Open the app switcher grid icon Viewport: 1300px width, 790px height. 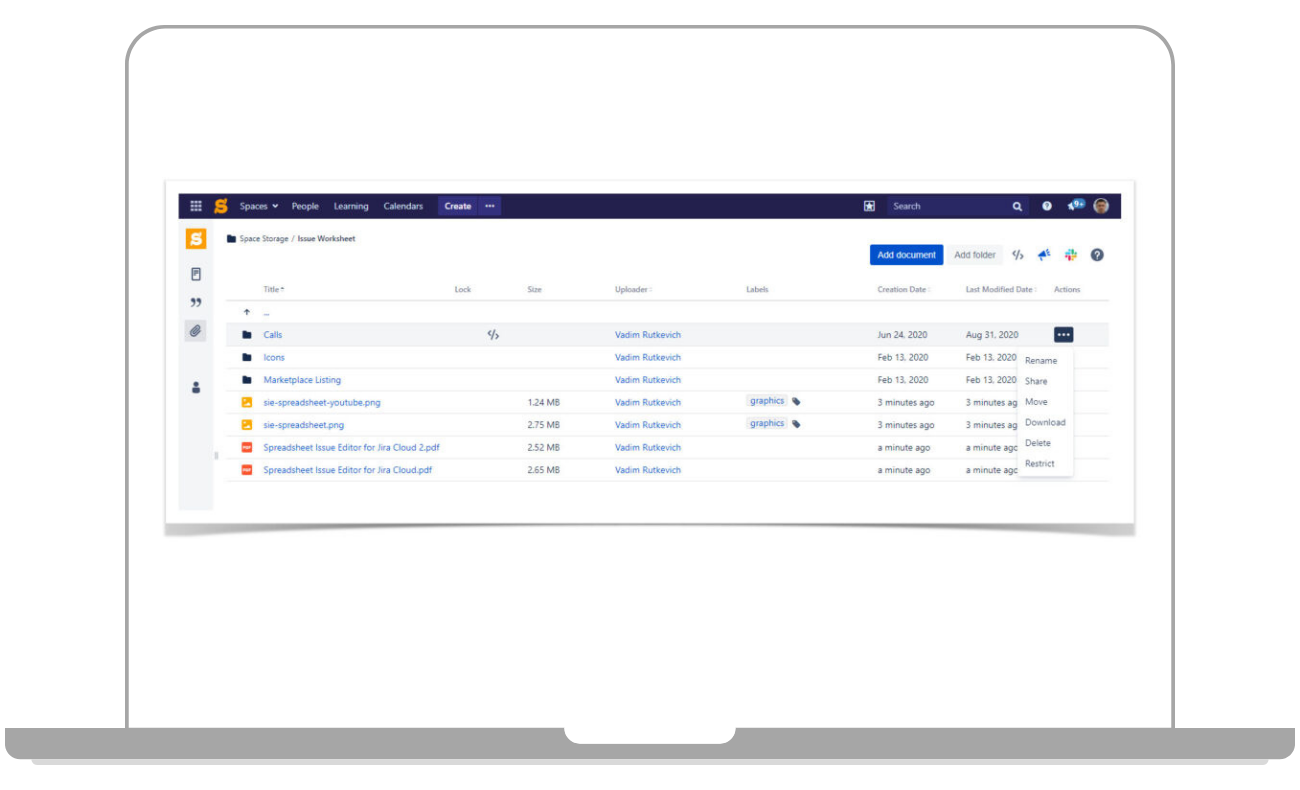[196, 205]
